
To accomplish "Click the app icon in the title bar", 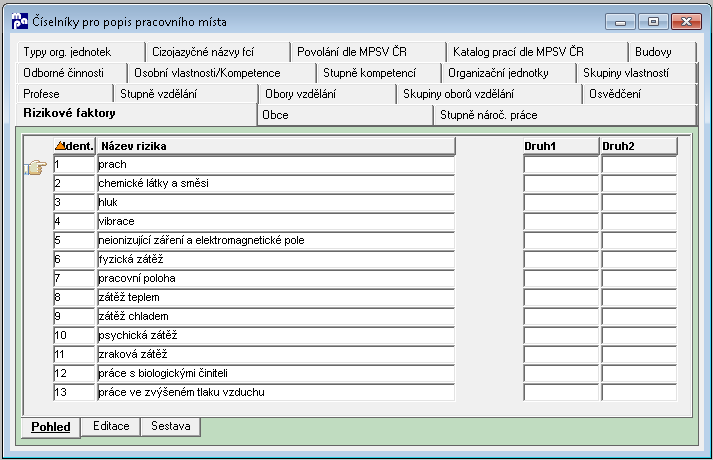I will (20, 21).
